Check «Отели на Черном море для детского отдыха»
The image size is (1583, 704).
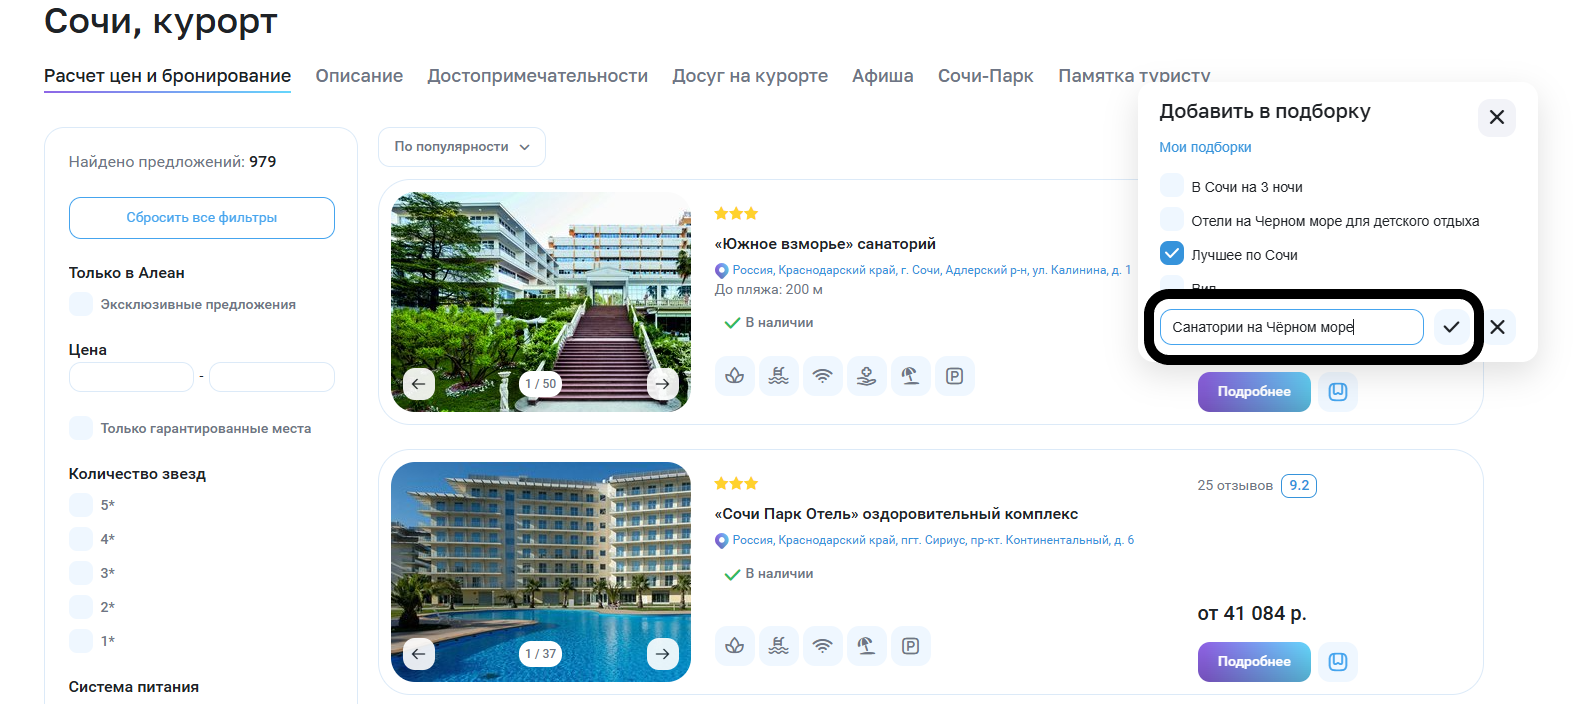click(1172, 220)
